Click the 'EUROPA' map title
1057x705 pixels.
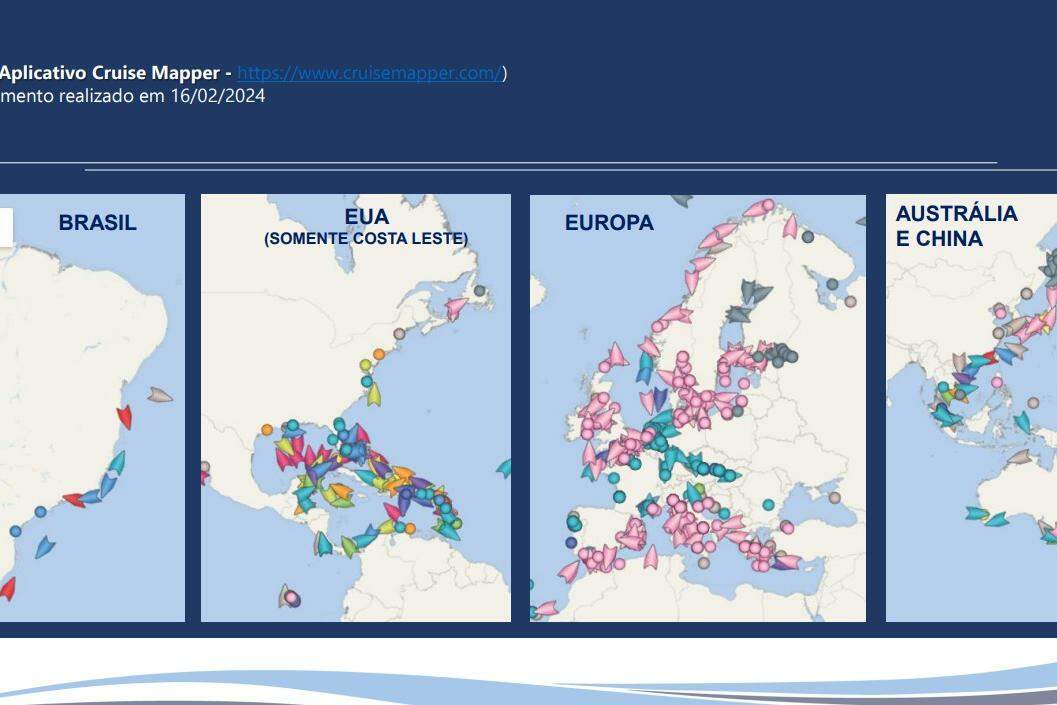[x=609, y=222]
